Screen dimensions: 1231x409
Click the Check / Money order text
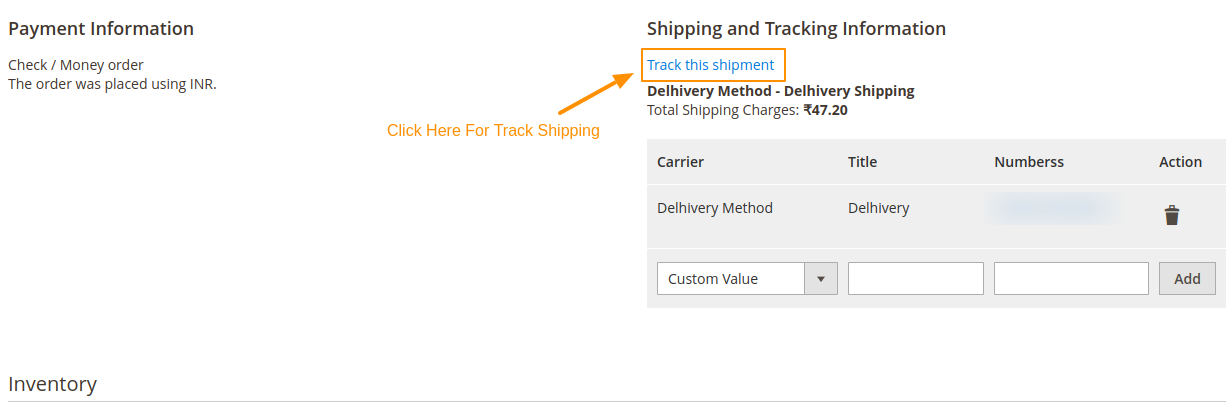[76, 65]
